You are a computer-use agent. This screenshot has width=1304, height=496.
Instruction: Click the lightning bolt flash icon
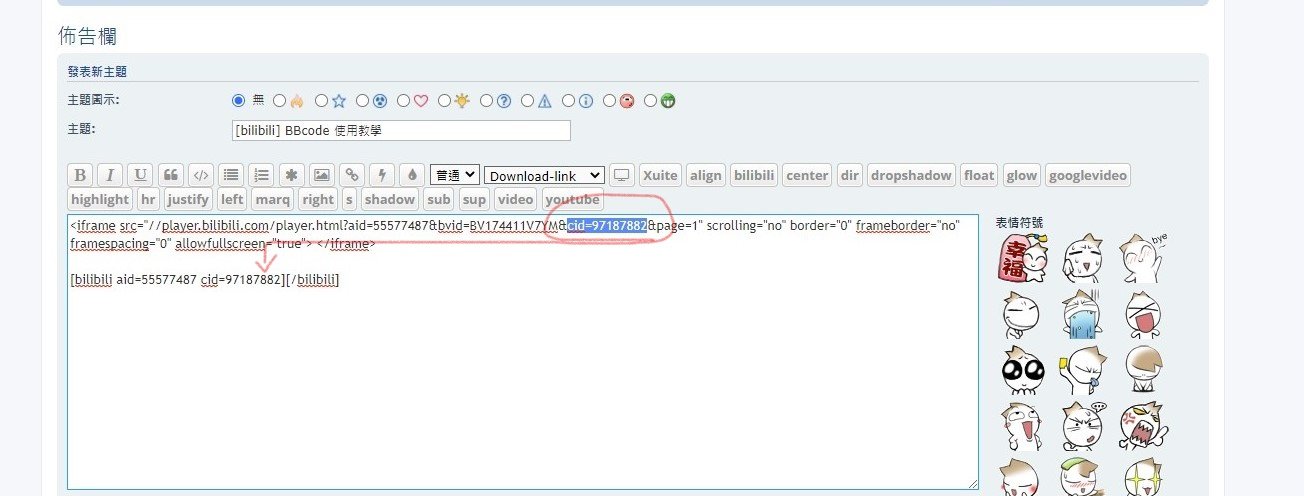tap(381, 175)
